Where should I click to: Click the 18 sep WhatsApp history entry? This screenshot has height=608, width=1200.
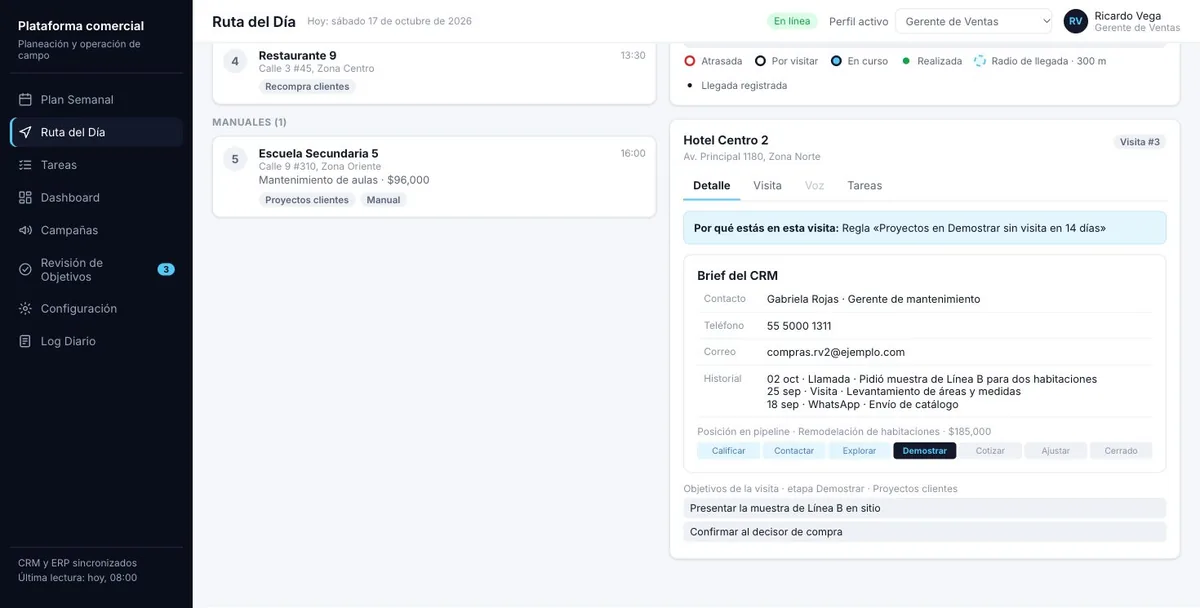[863, 404]
